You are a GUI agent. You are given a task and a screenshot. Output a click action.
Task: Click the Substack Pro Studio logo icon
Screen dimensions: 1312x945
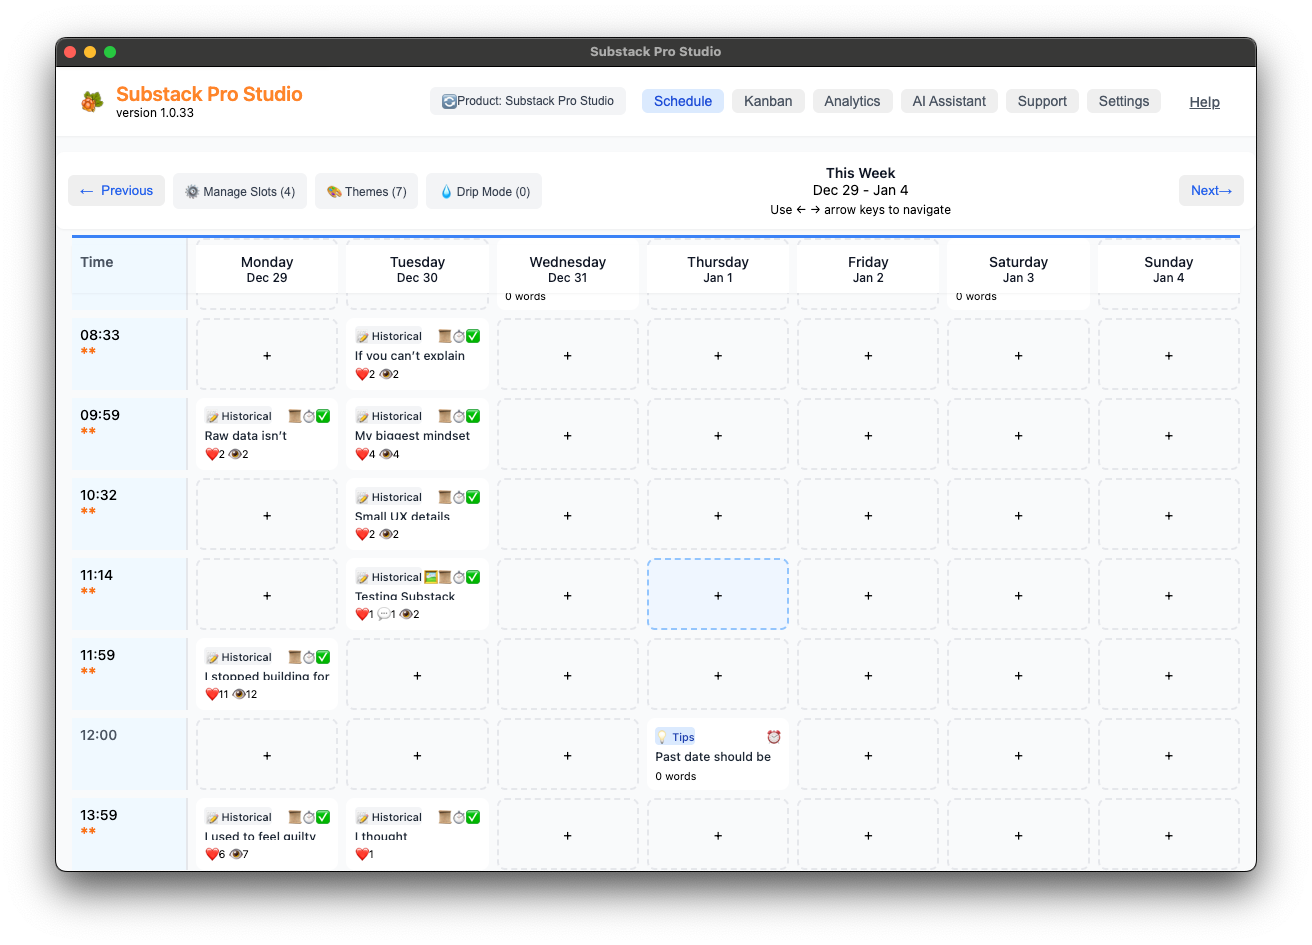coord(92,101)
